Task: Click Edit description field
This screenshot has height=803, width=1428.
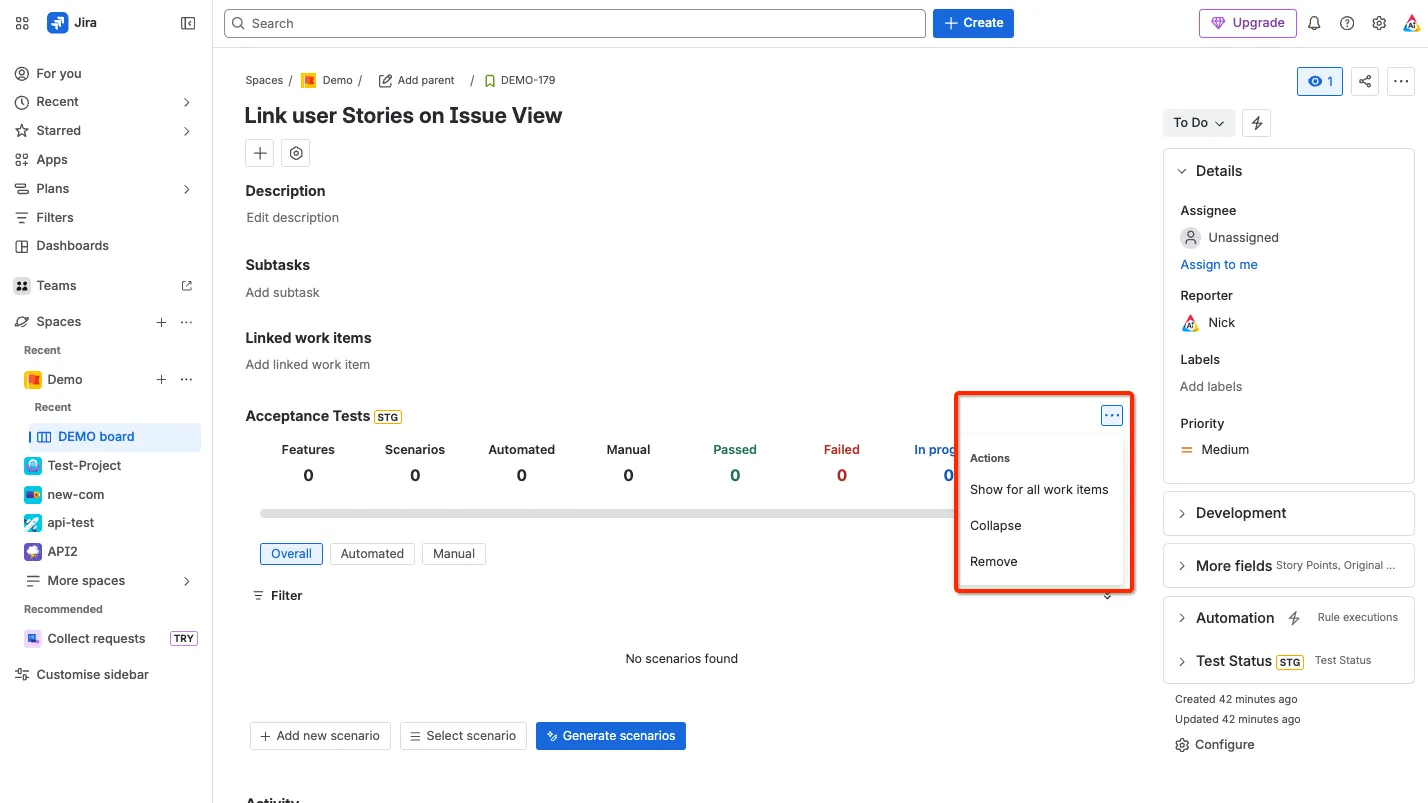Action: pyautogui.click(x=293, y=218)
